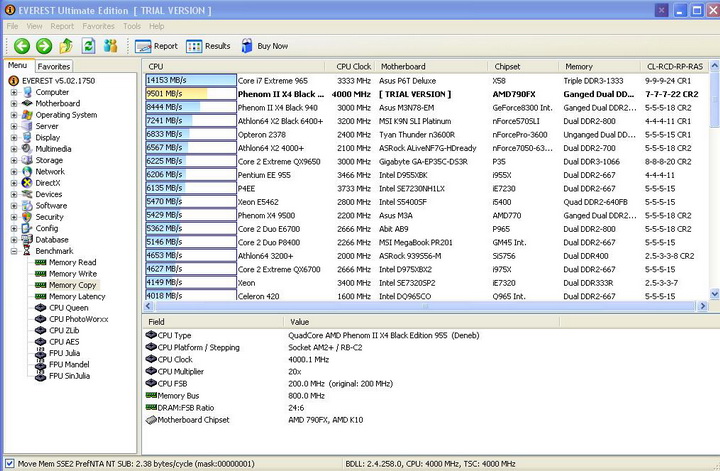Select the Config tree icon

click(x=28, y=228)
